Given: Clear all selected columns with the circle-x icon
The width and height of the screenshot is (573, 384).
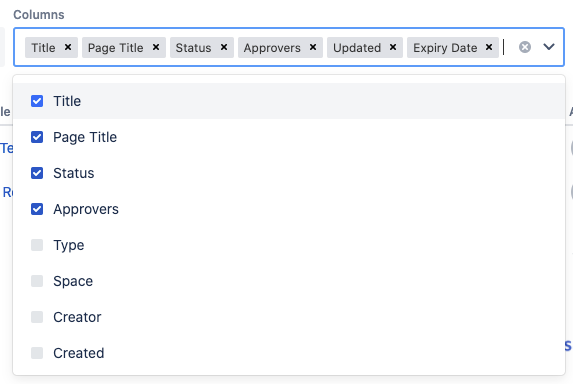Looking at the screenshot, I should tap(525, 47).
